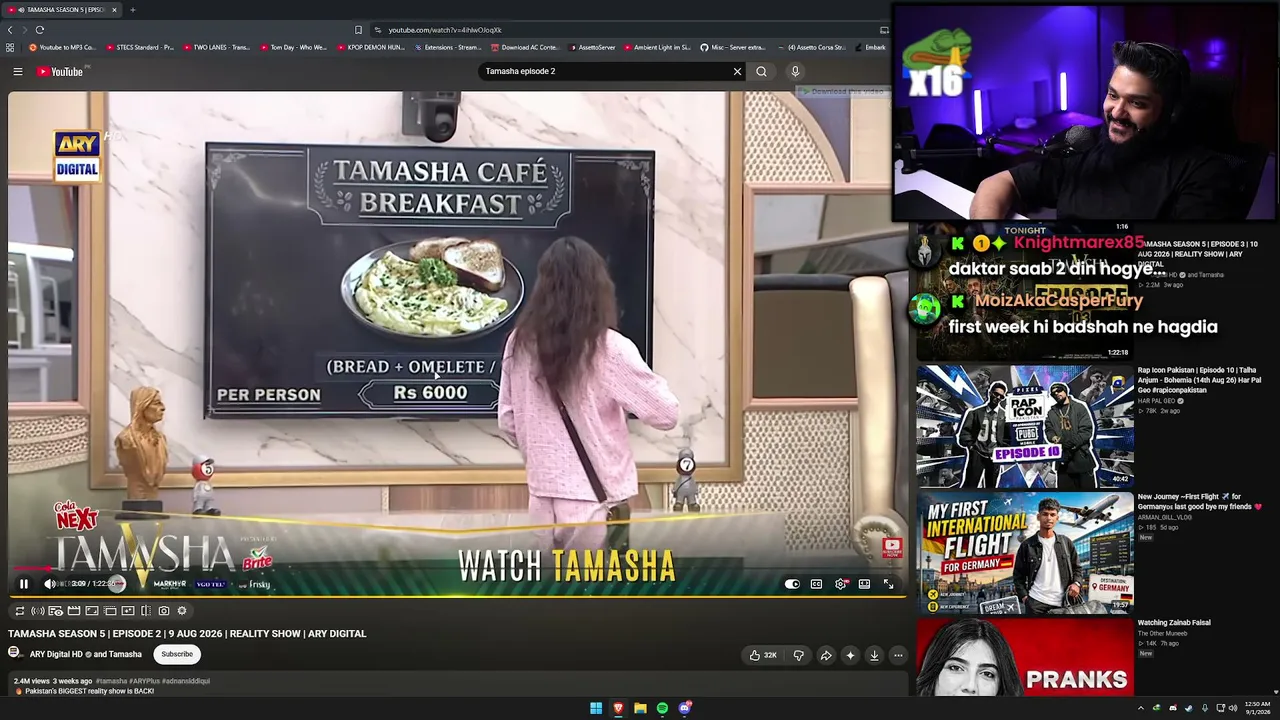This screenshot has width=1280, height=720.
Task: Open the extension options gear under the player
Action: pos(182,611)
